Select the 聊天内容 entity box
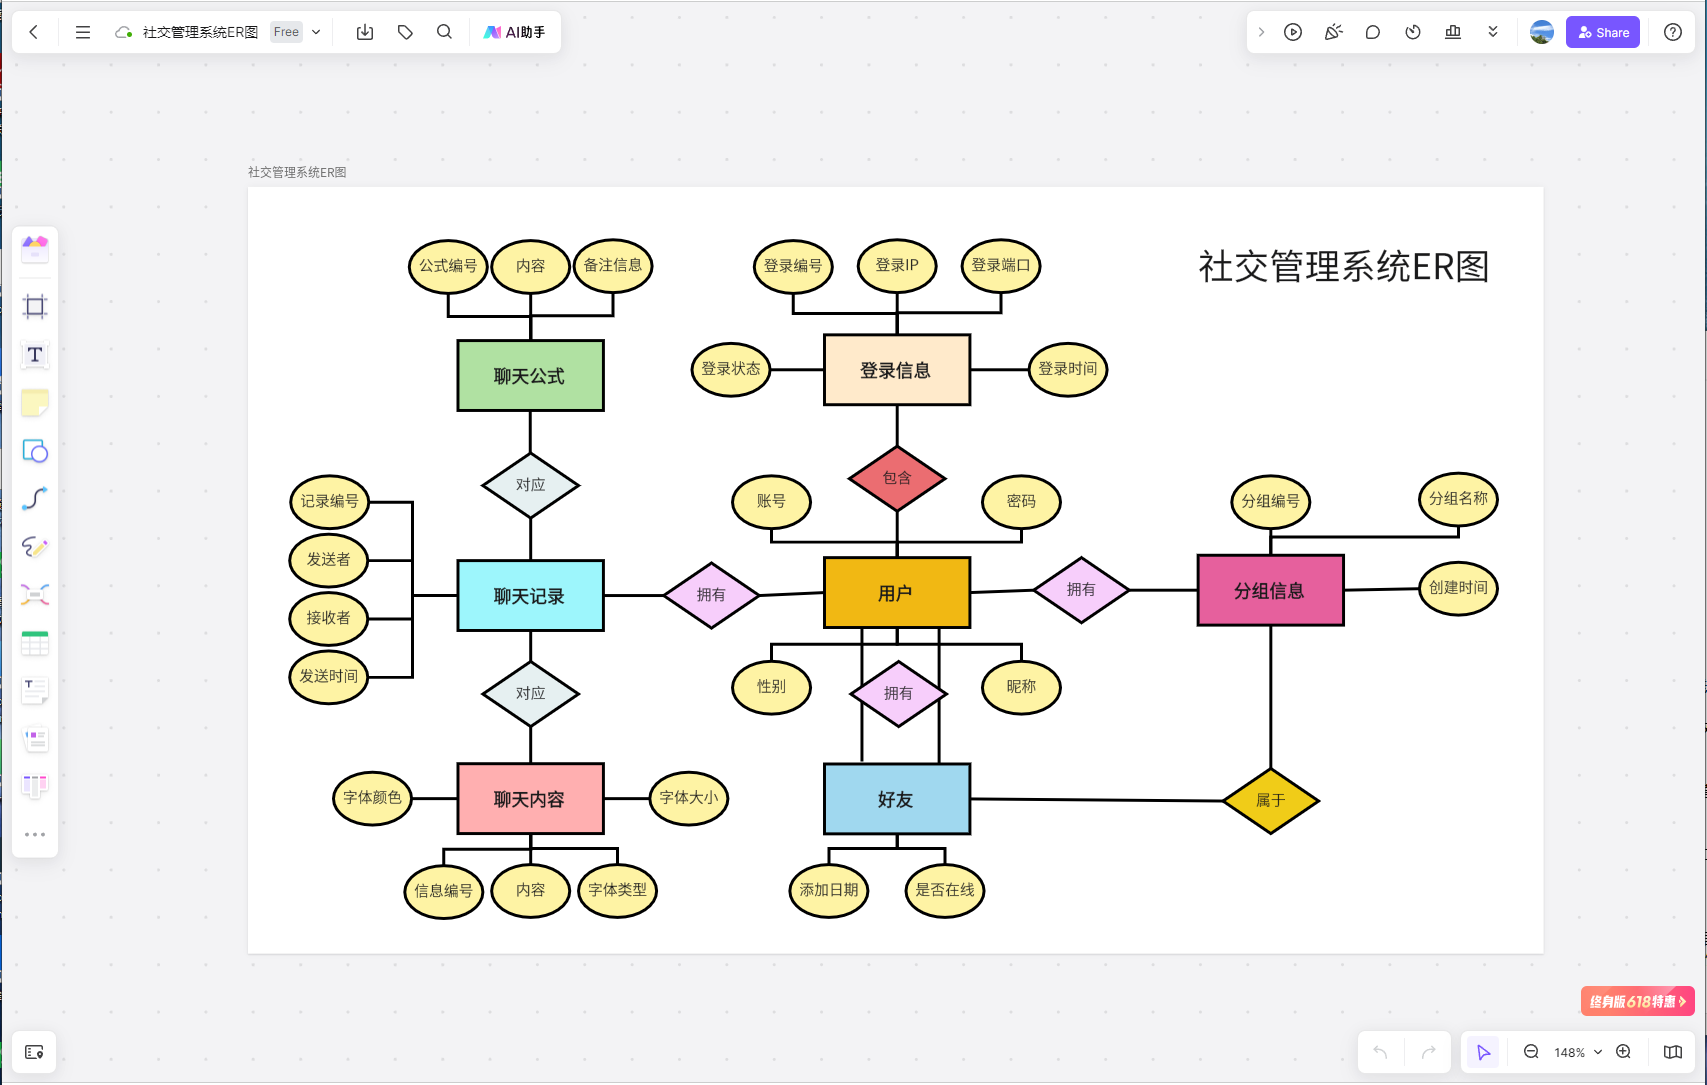This screenshot has width=1707, height=1085. (x=530, y=799)
